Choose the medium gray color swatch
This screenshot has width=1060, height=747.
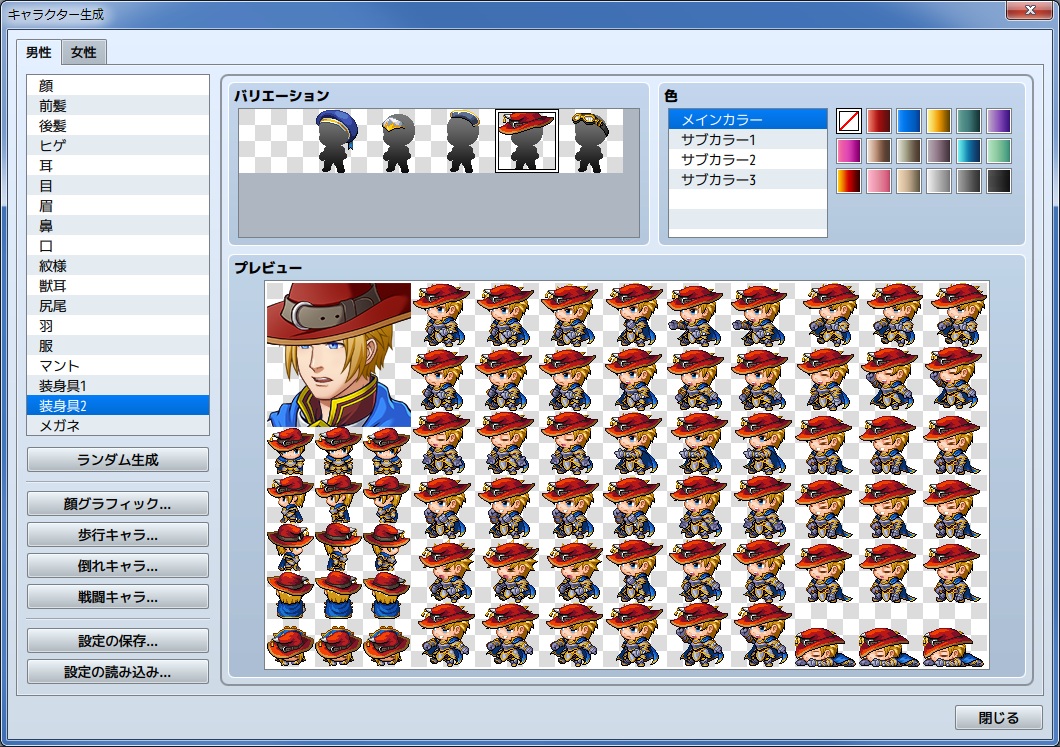pyautogui.click(x=969, y=181)
